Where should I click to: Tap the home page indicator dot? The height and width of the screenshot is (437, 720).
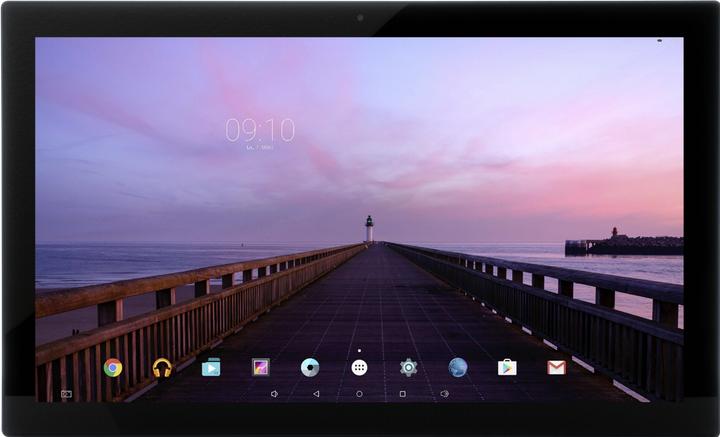tap(359, 350)
